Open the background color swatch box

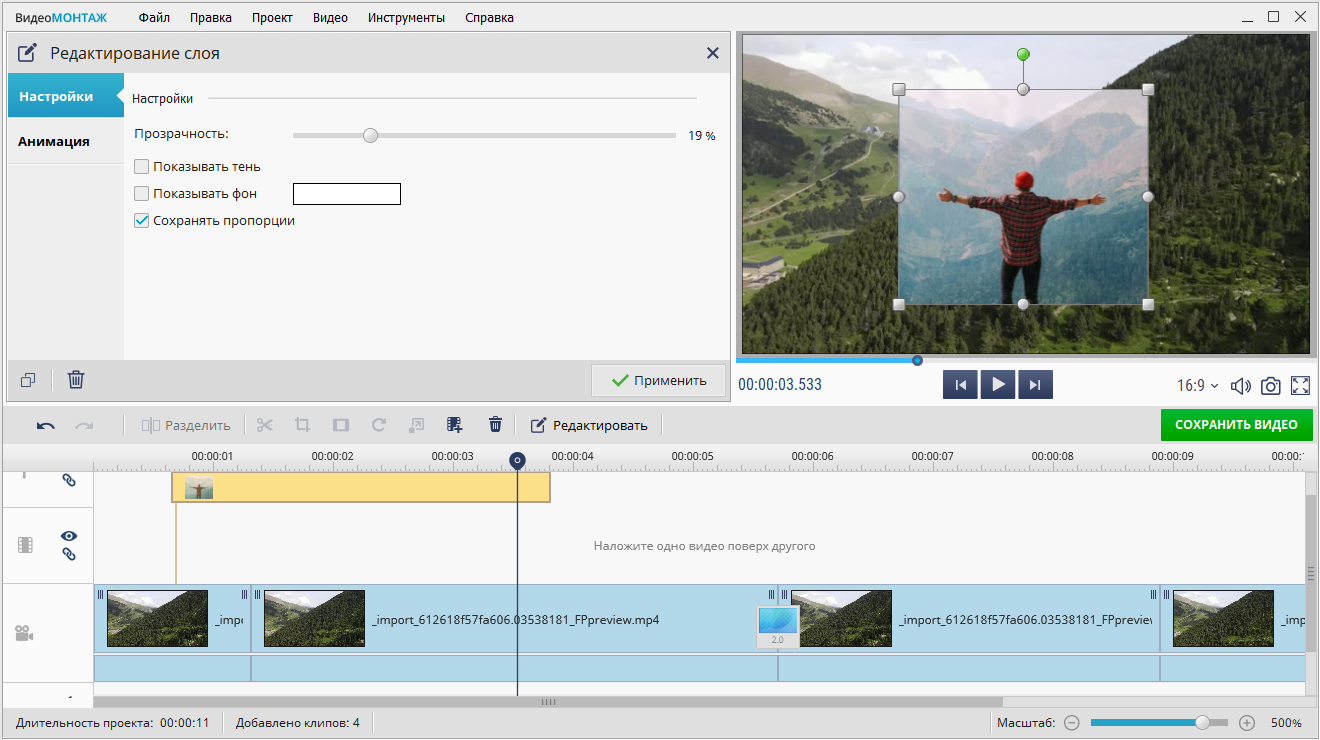point(346,194)
